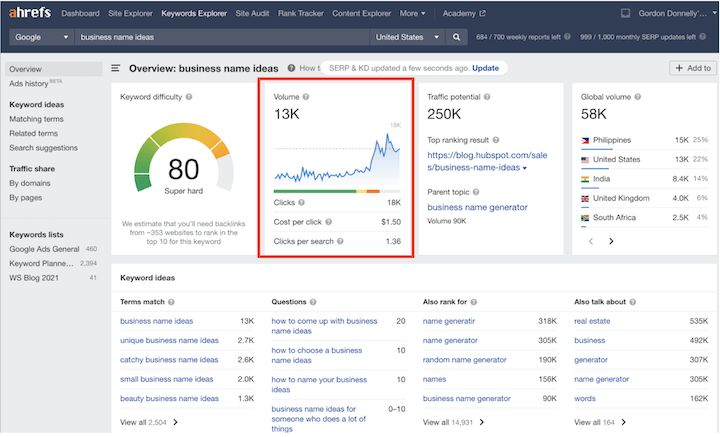Image resolution: width=720 pixels, height=437 pixels.
Task: Open the Google search engine dropdown
Action: tap(40, 37)
